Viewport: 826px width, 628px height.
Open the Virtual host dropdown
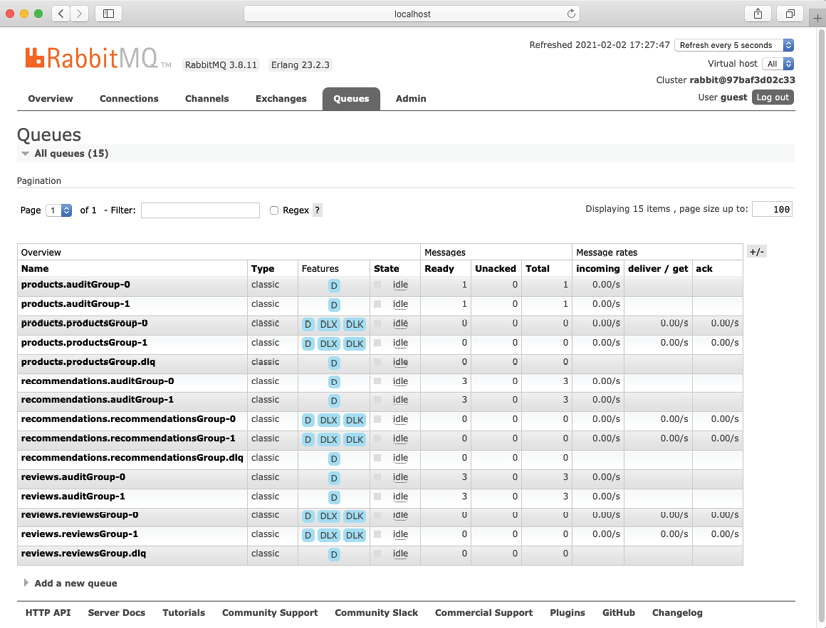pyautogui.click(x=779, y=63)
